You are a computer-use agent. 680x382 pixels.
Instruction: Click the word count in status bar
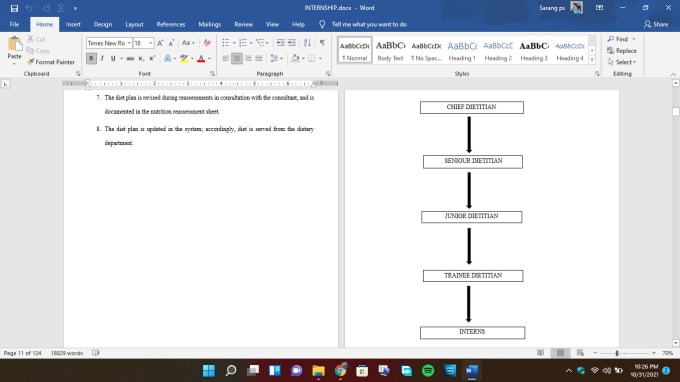[x=67, y=353]
